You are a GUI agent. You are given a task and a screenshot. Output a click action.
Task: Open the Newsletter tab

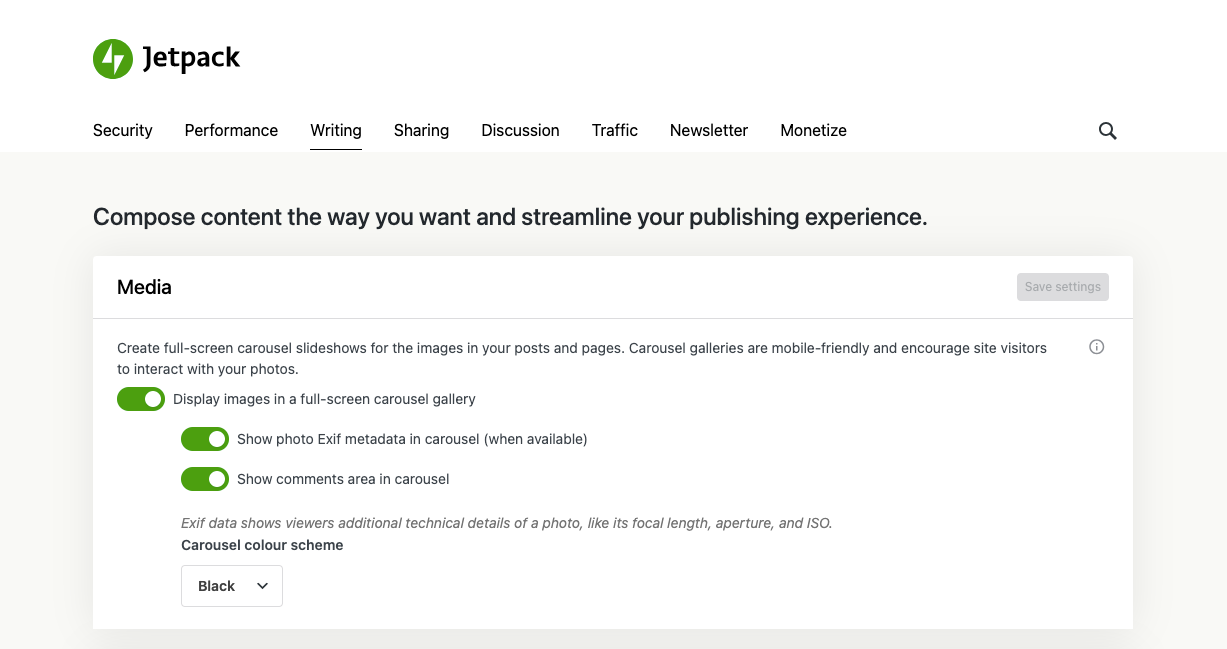pyautogui.click(x=709, y=130)
